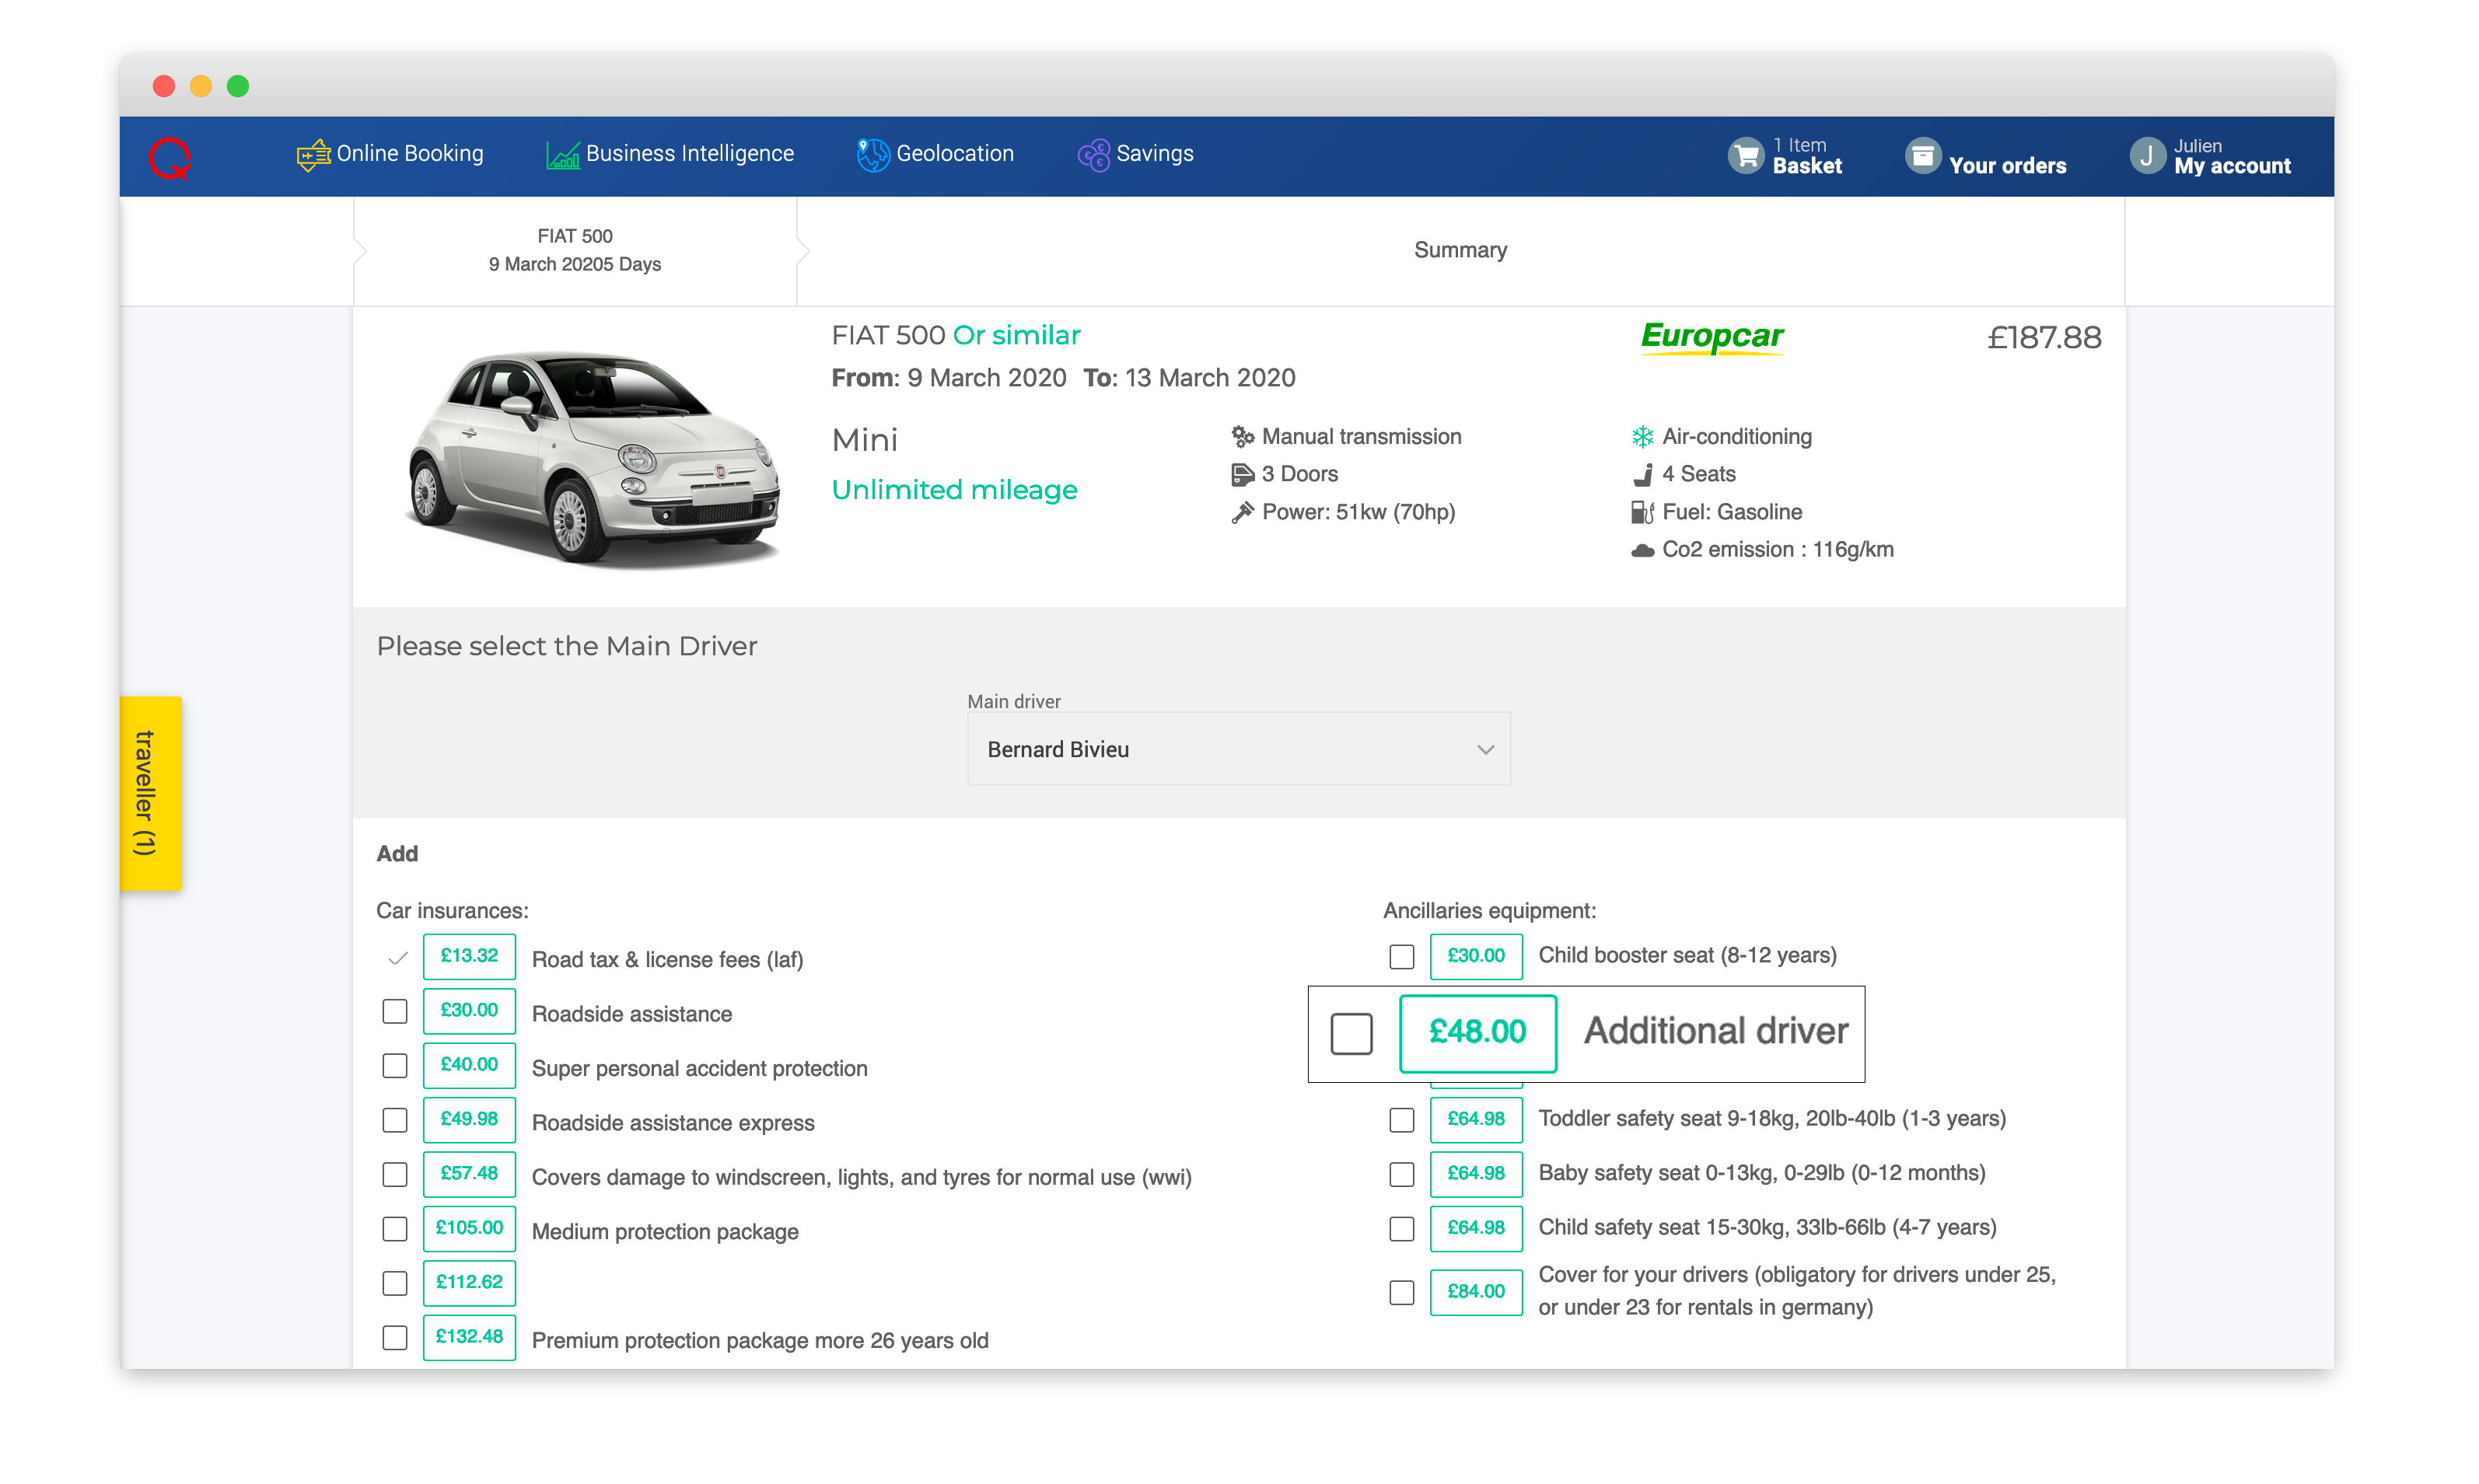Click the £132.48 price tag
Screen dimensions: 2479x1484
[x=469, y=1338]
